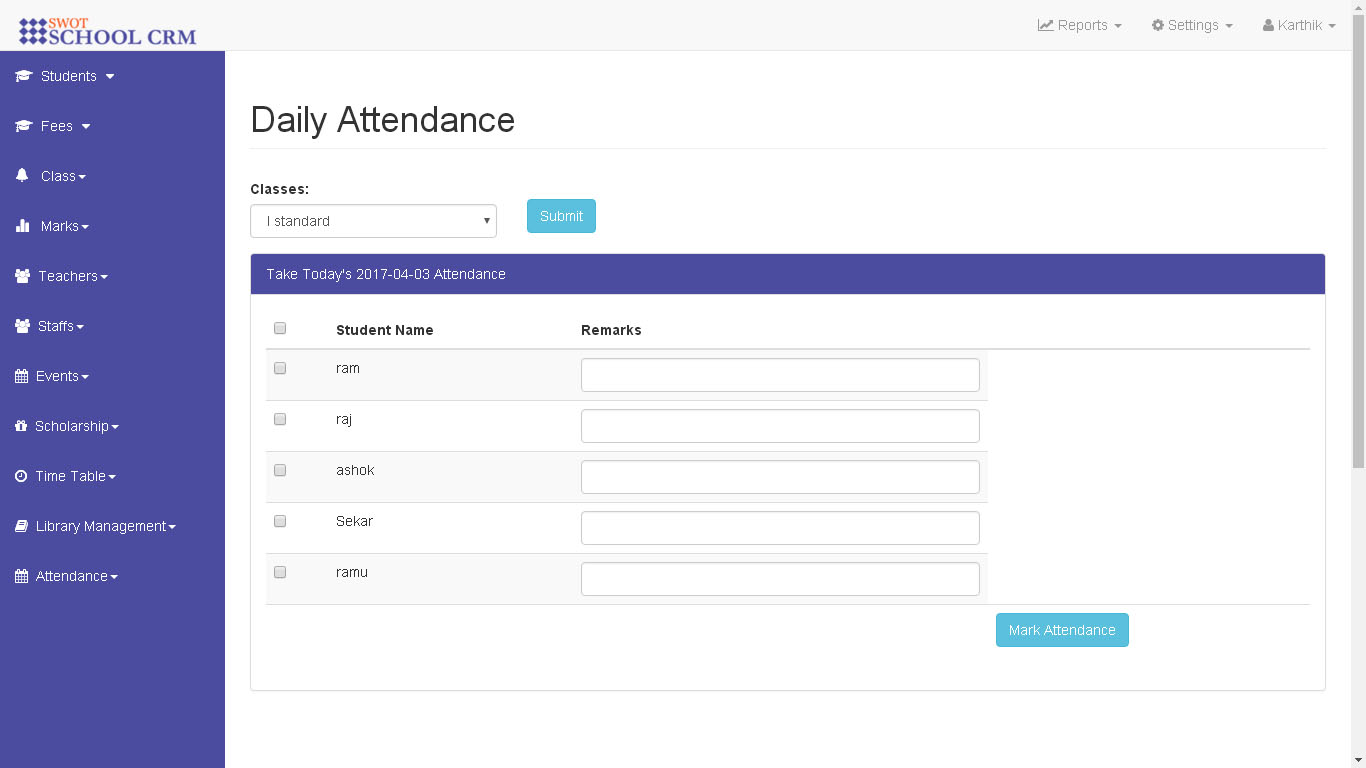Click the clock icon next to Time Table
This screenshot has width=1366, height=768.
coord(21,476)
